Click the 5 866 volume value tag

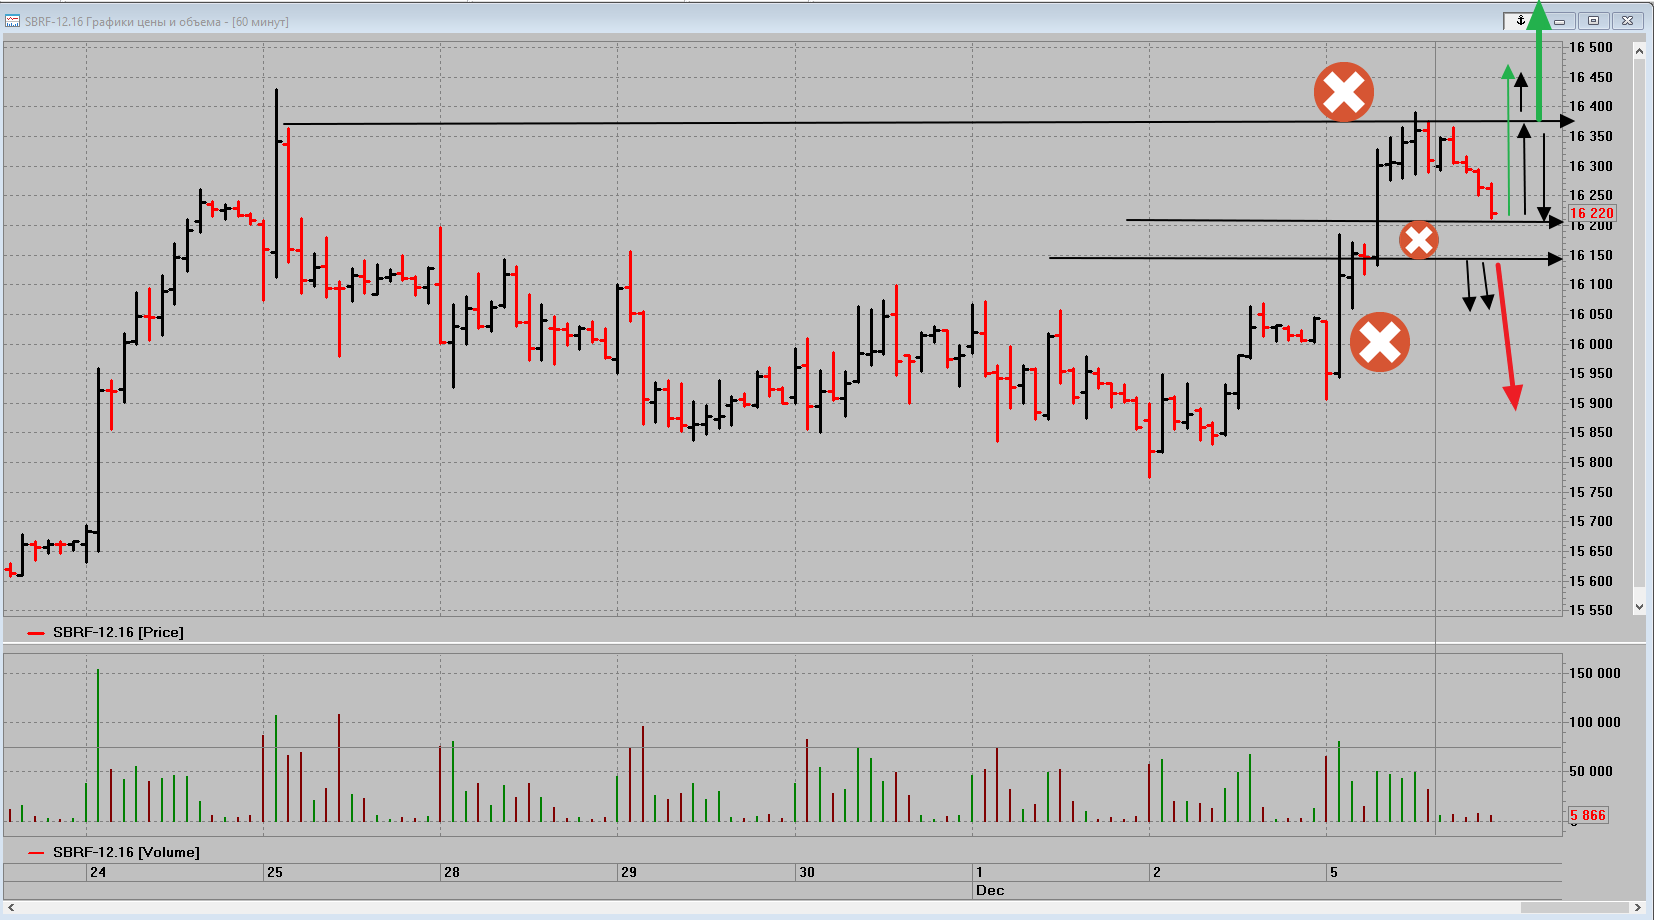pyautogui.click(x=1587, y=815)
